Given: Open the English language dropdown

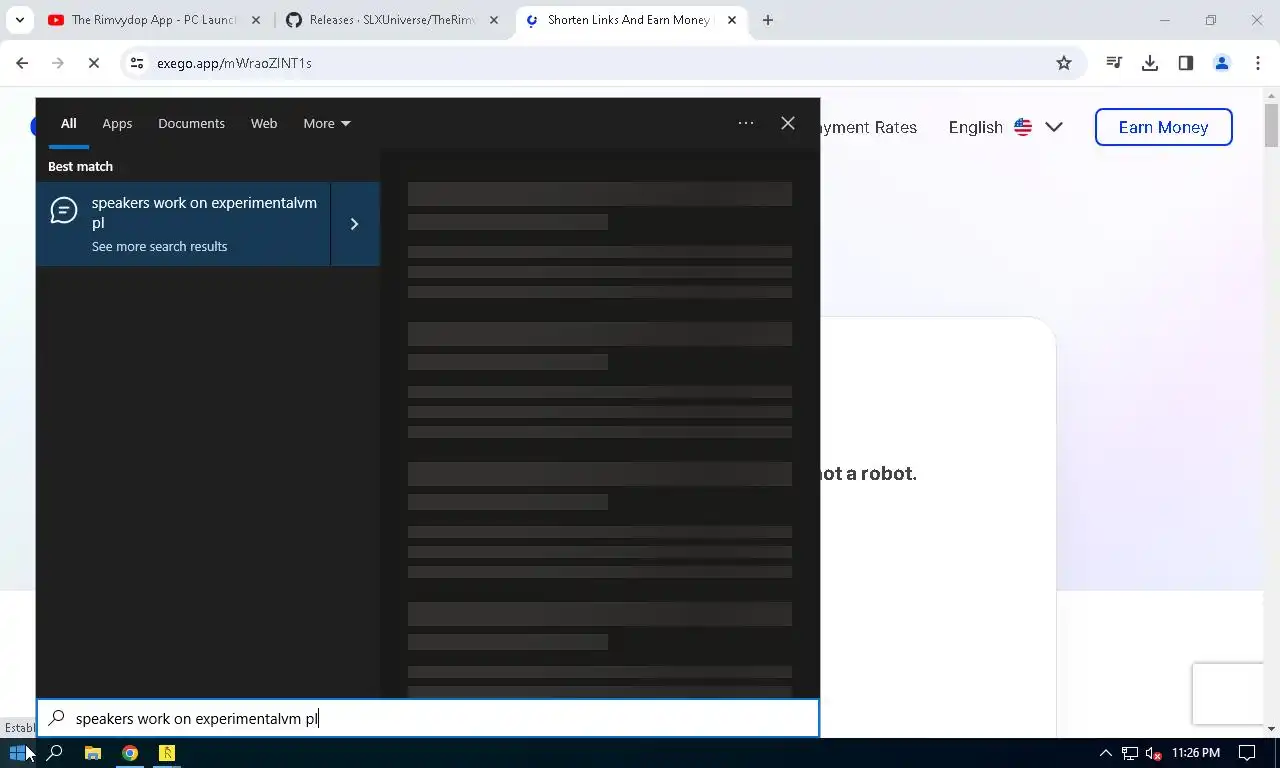Looking at the screenshot, I should point(1005,127).
